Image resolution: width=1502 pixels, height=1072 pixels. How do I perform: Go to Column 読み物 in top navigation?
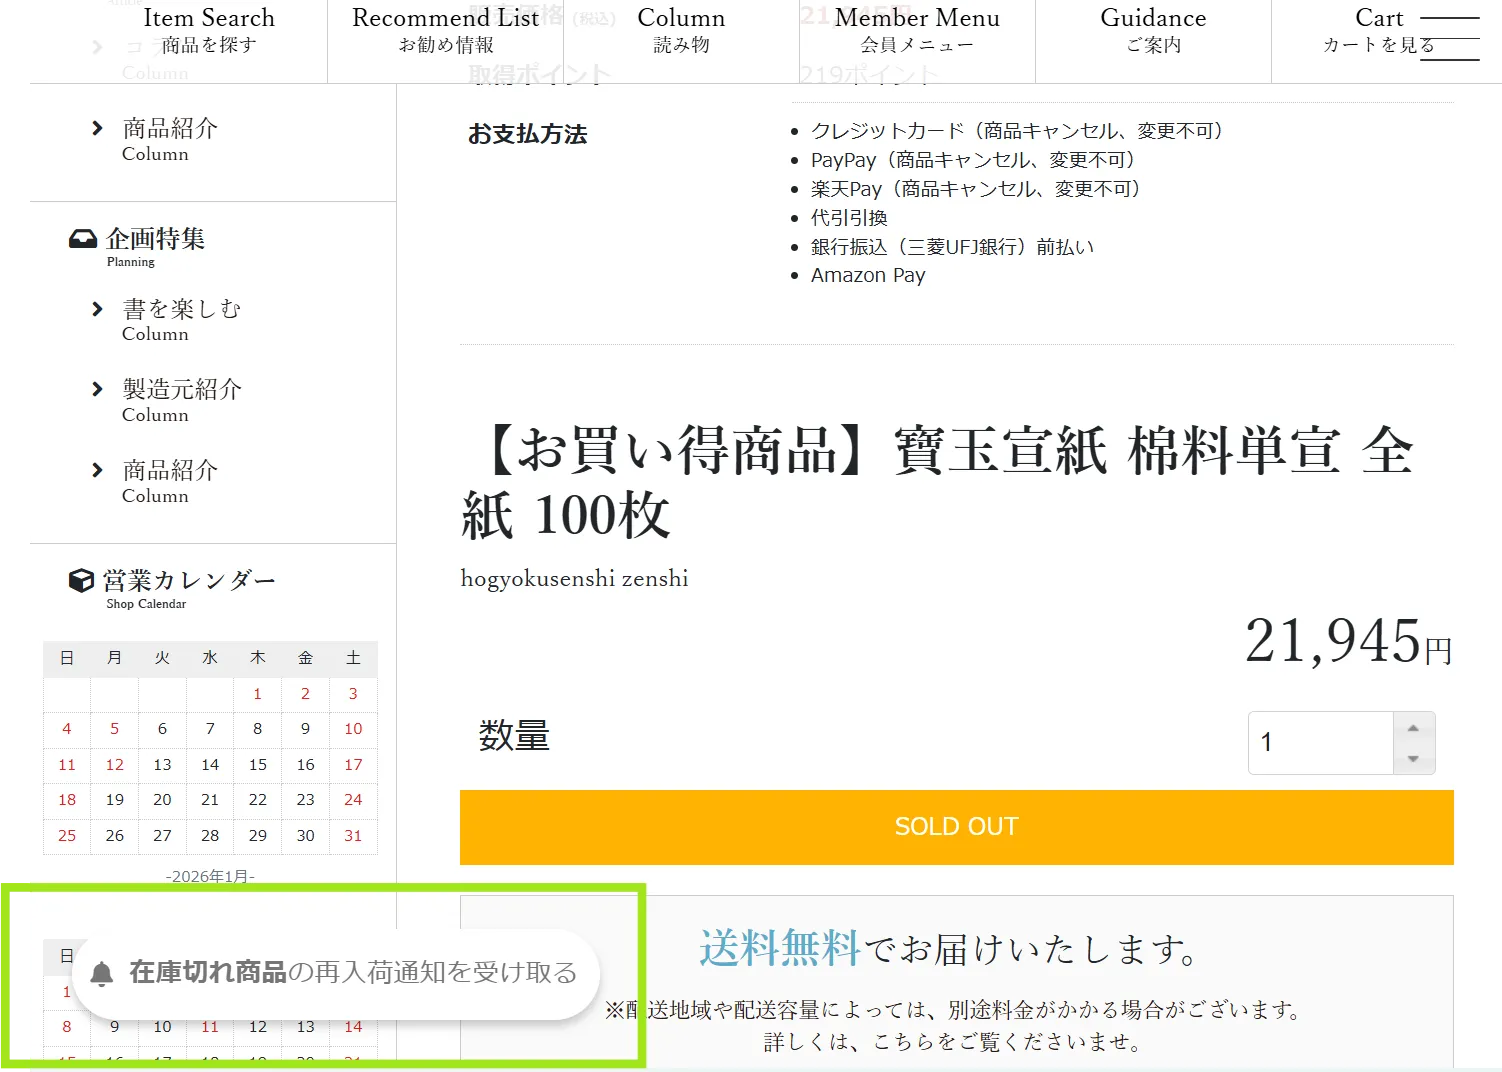681,31
